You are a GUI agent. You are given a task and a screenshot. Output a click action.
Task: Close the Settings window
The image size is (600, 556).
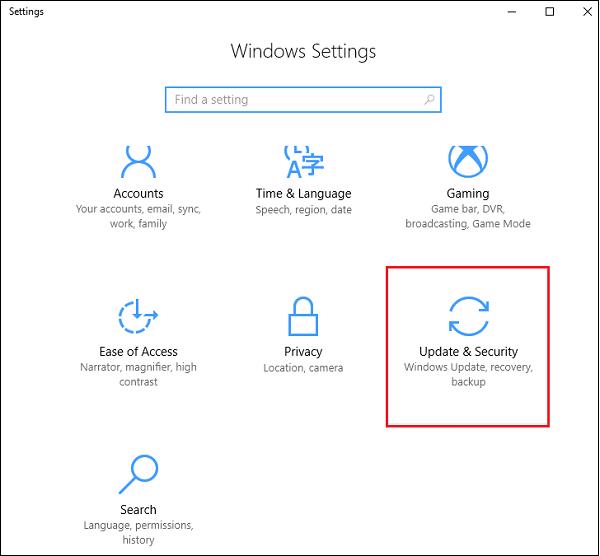click(587, 12)
